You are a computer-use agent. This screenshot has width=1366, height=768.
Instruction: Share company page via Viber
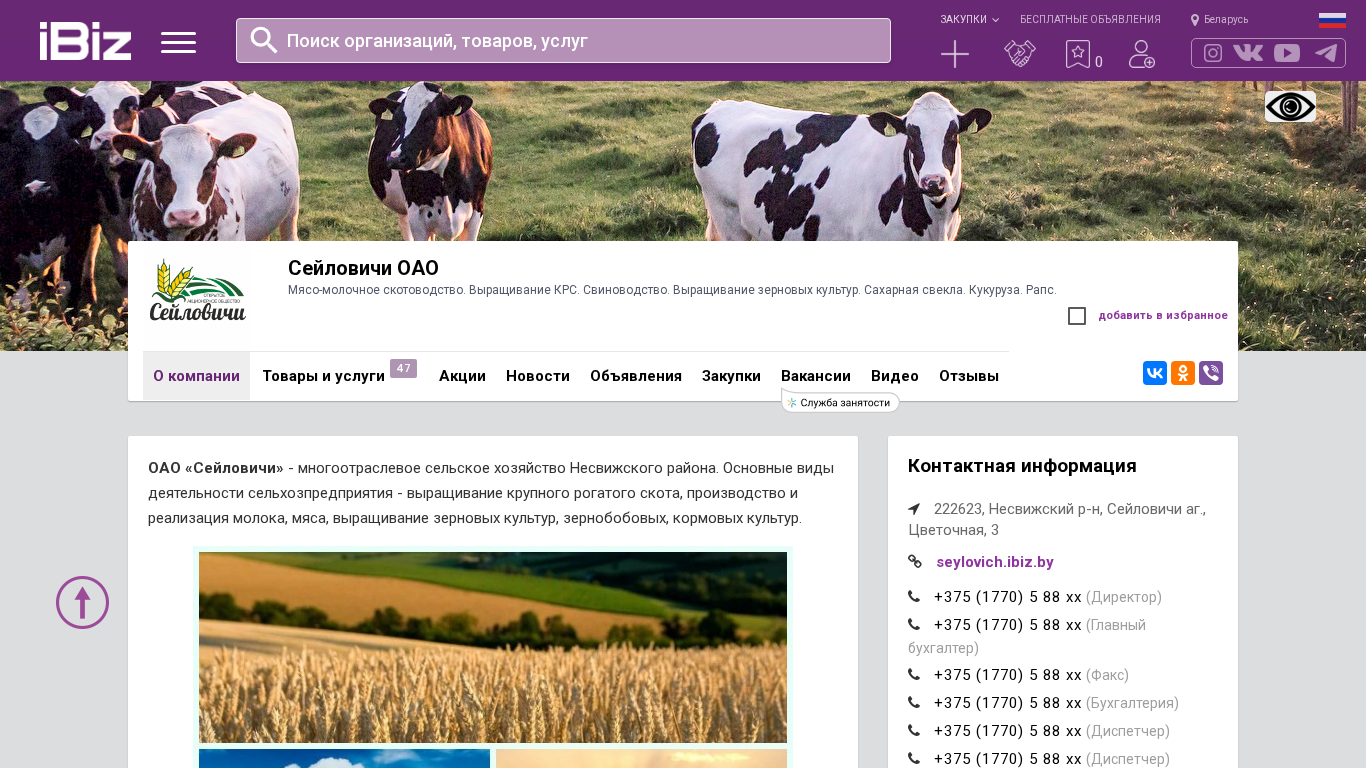click(1211, 373)
